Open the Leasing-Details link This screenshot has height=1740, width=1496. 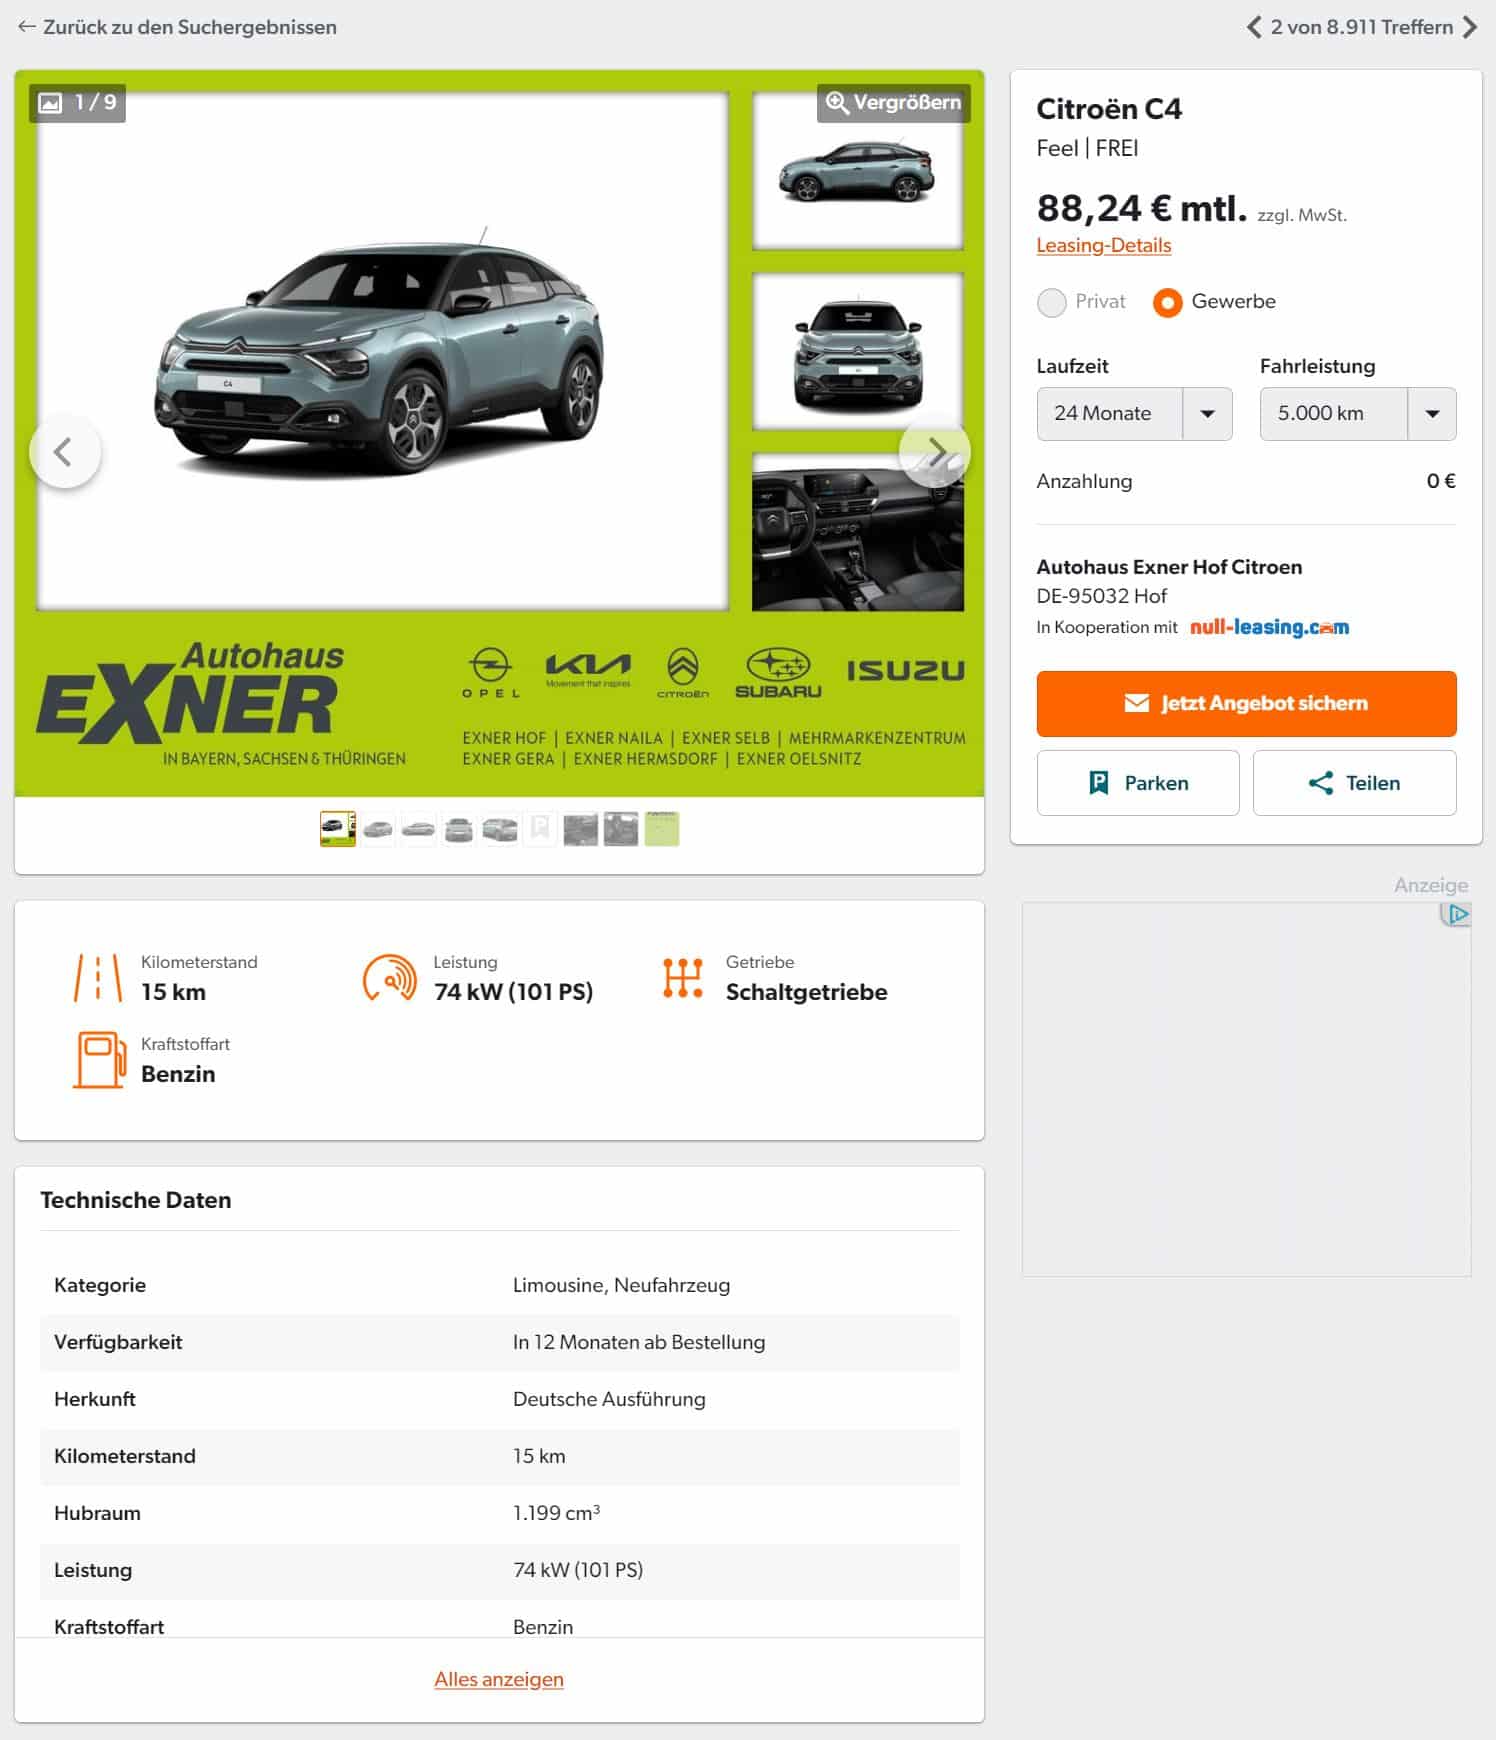(1103, 245)
